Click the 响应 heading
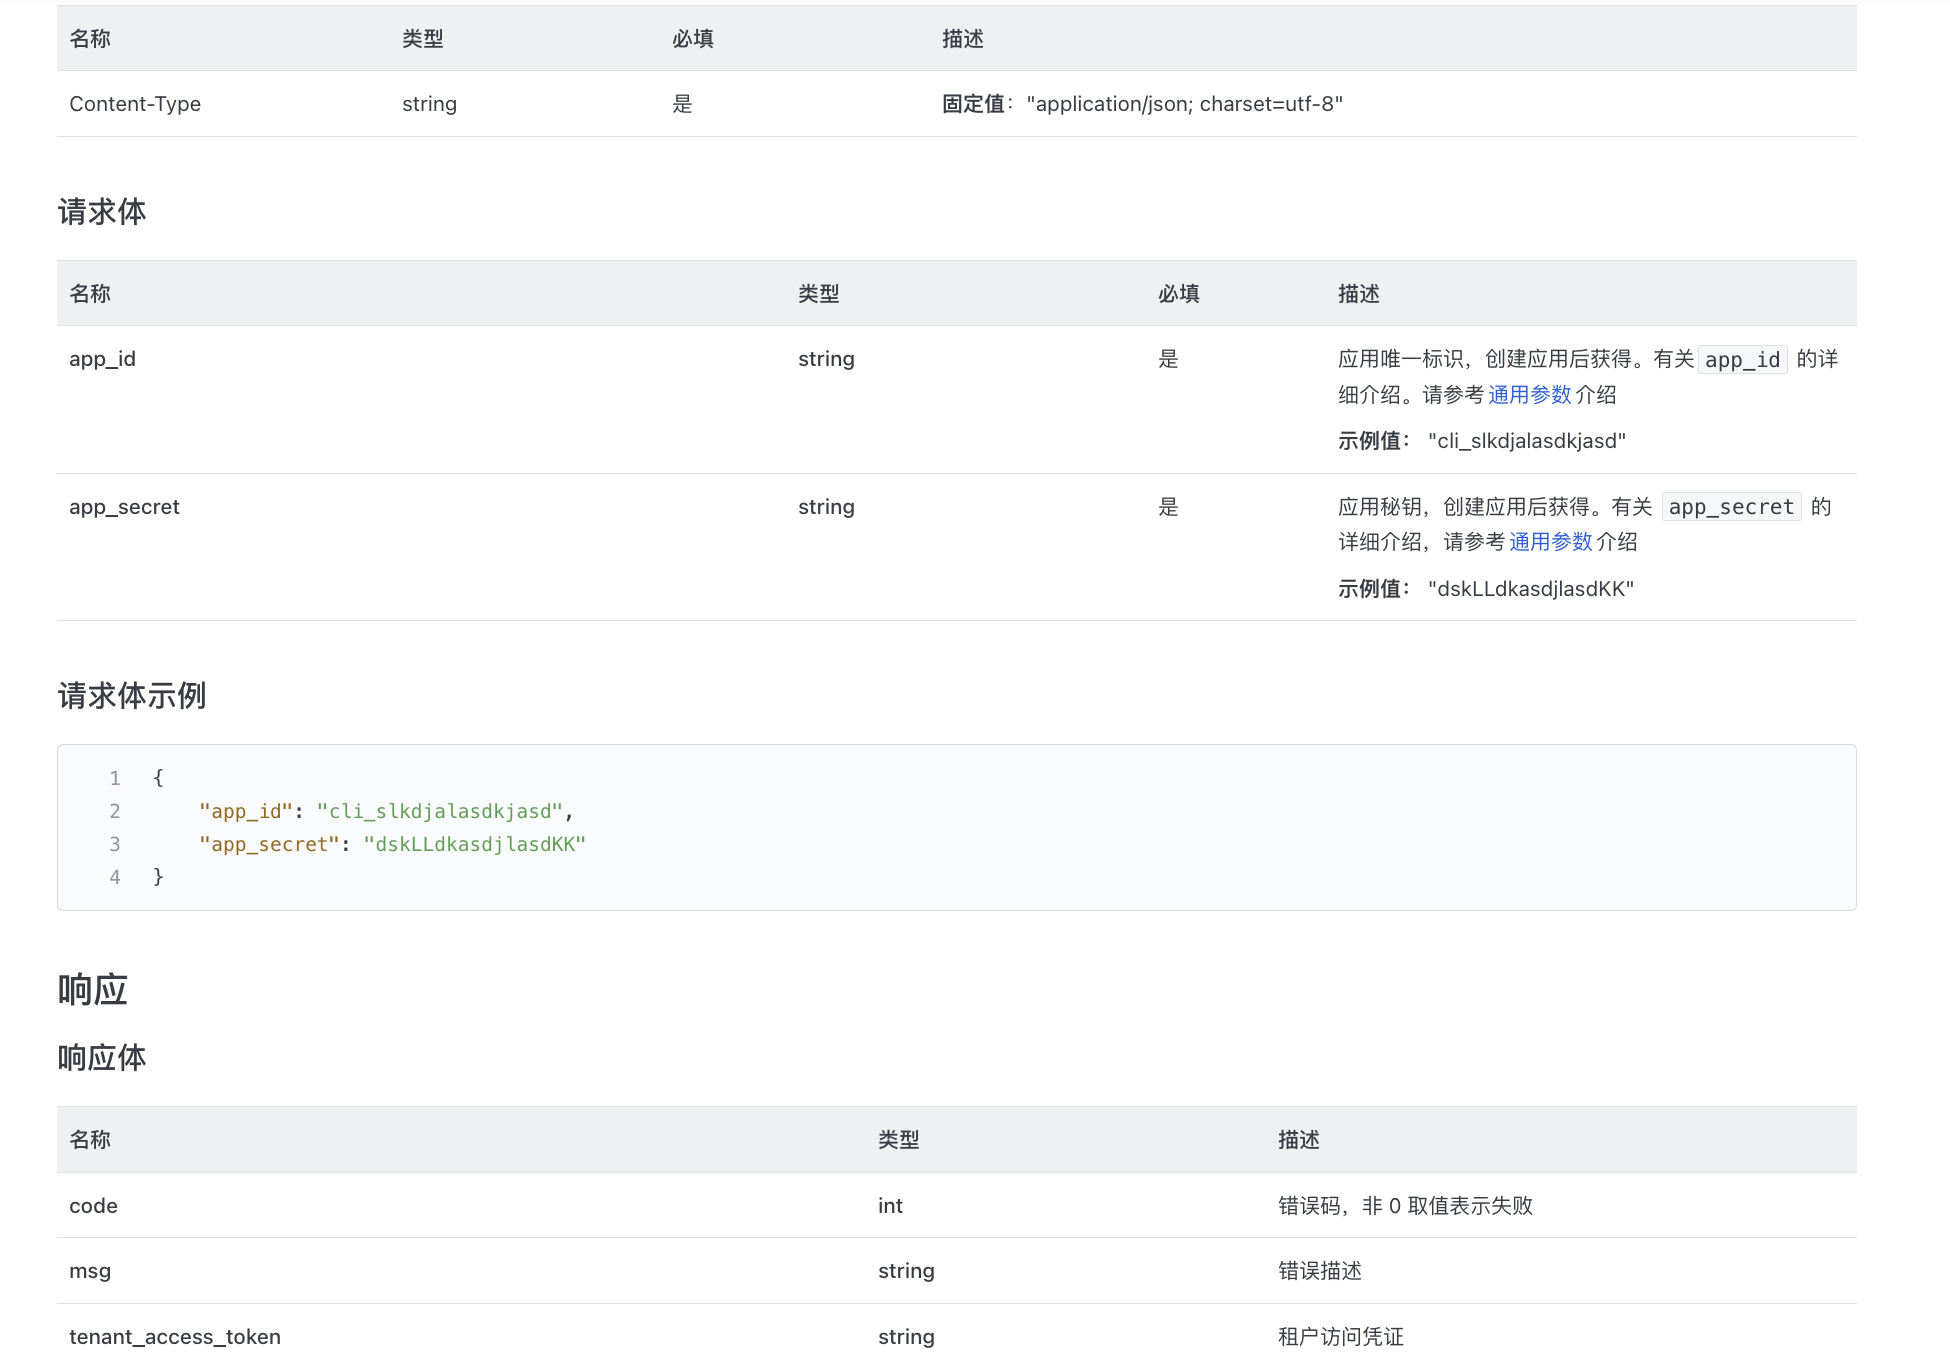1950x1362 pixels. coord(93,990)
